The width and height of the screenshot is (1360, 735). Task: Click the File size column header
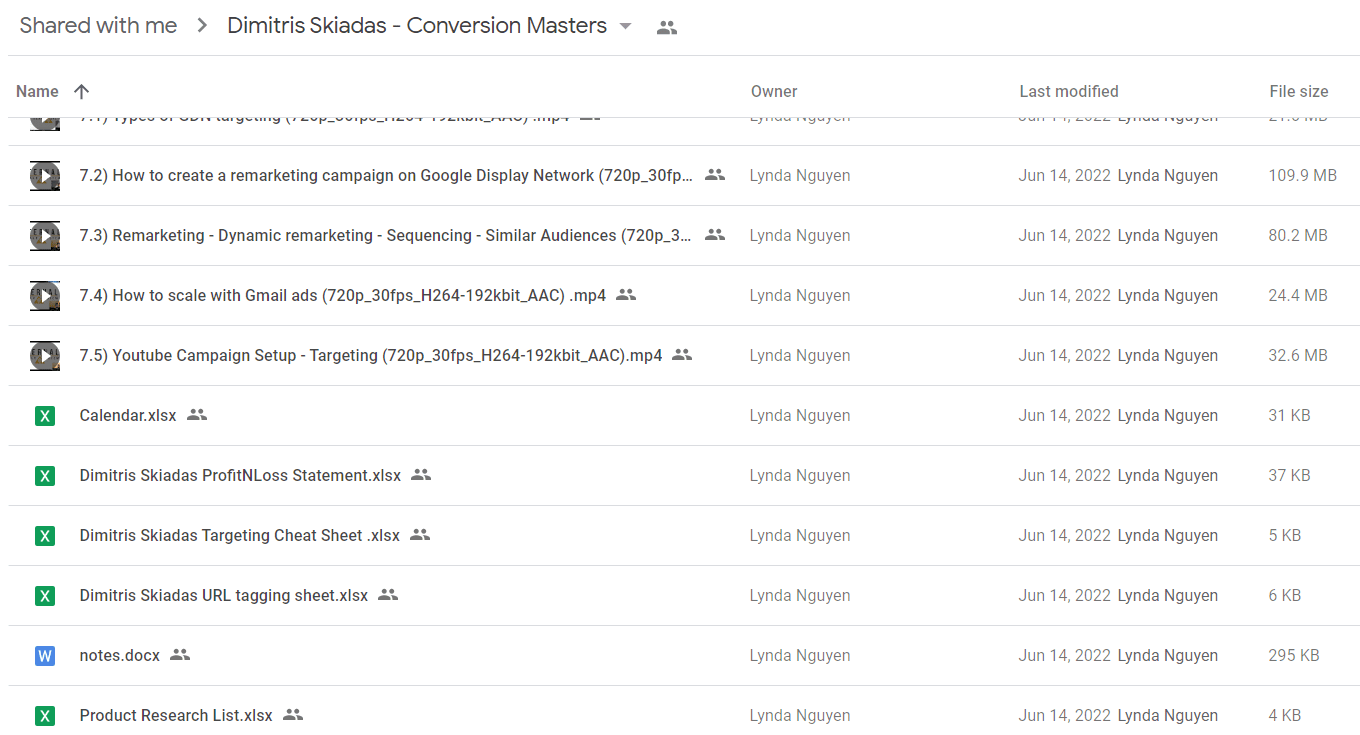(x=1299, y=91)
